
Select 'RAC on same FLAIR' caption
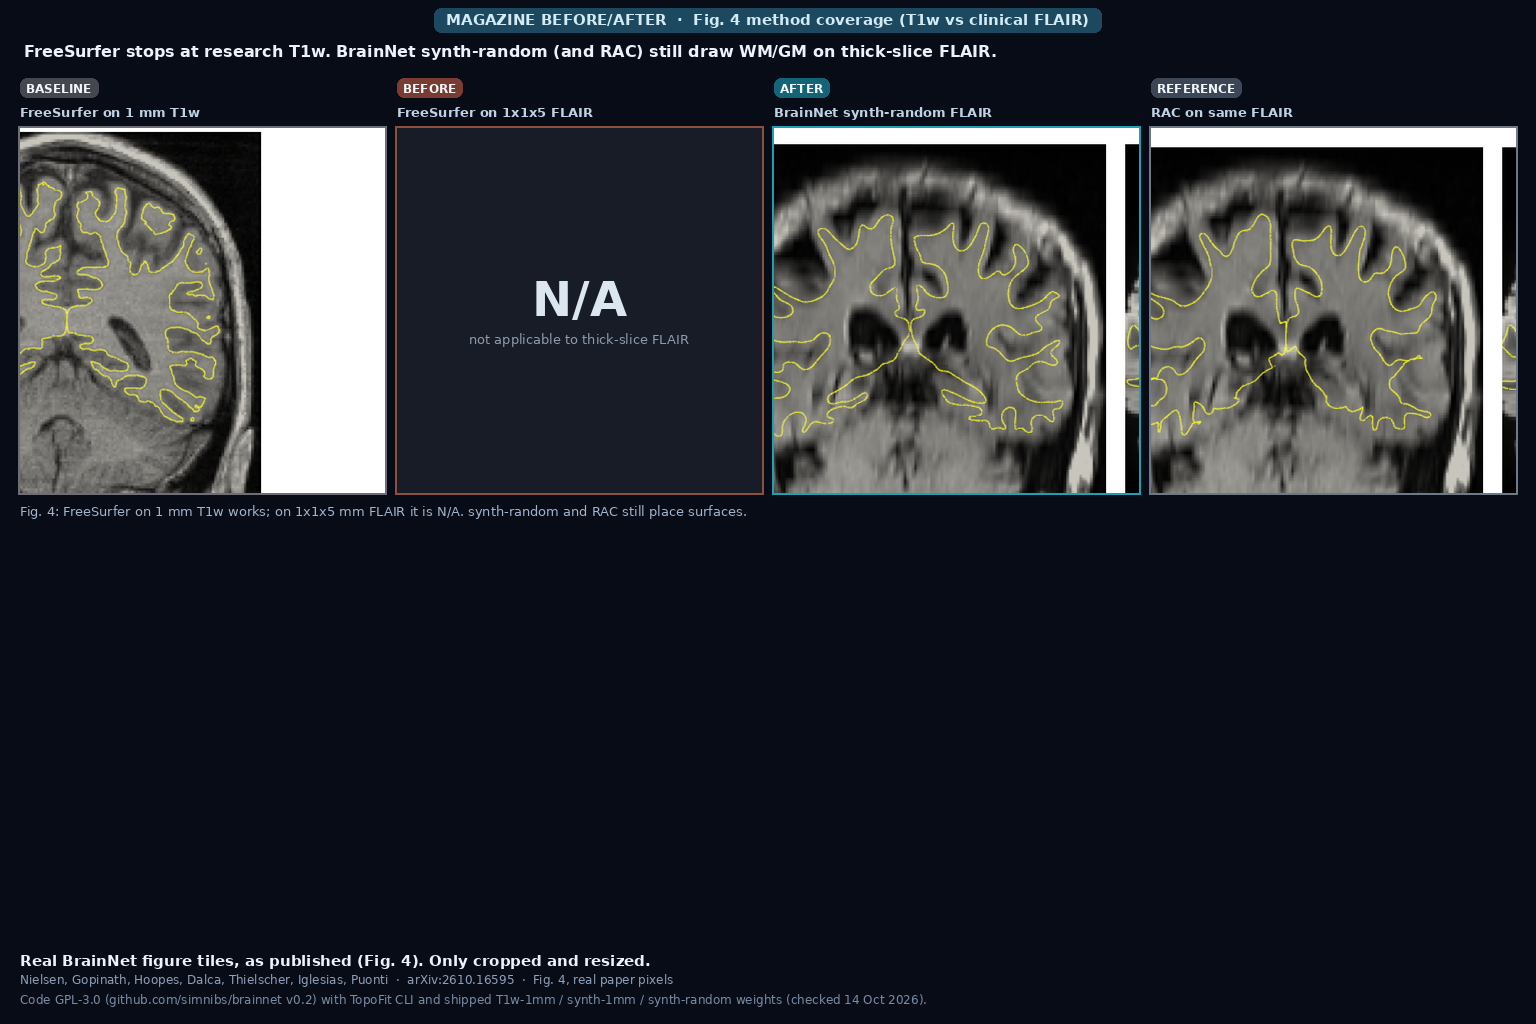coord(1222,113)
